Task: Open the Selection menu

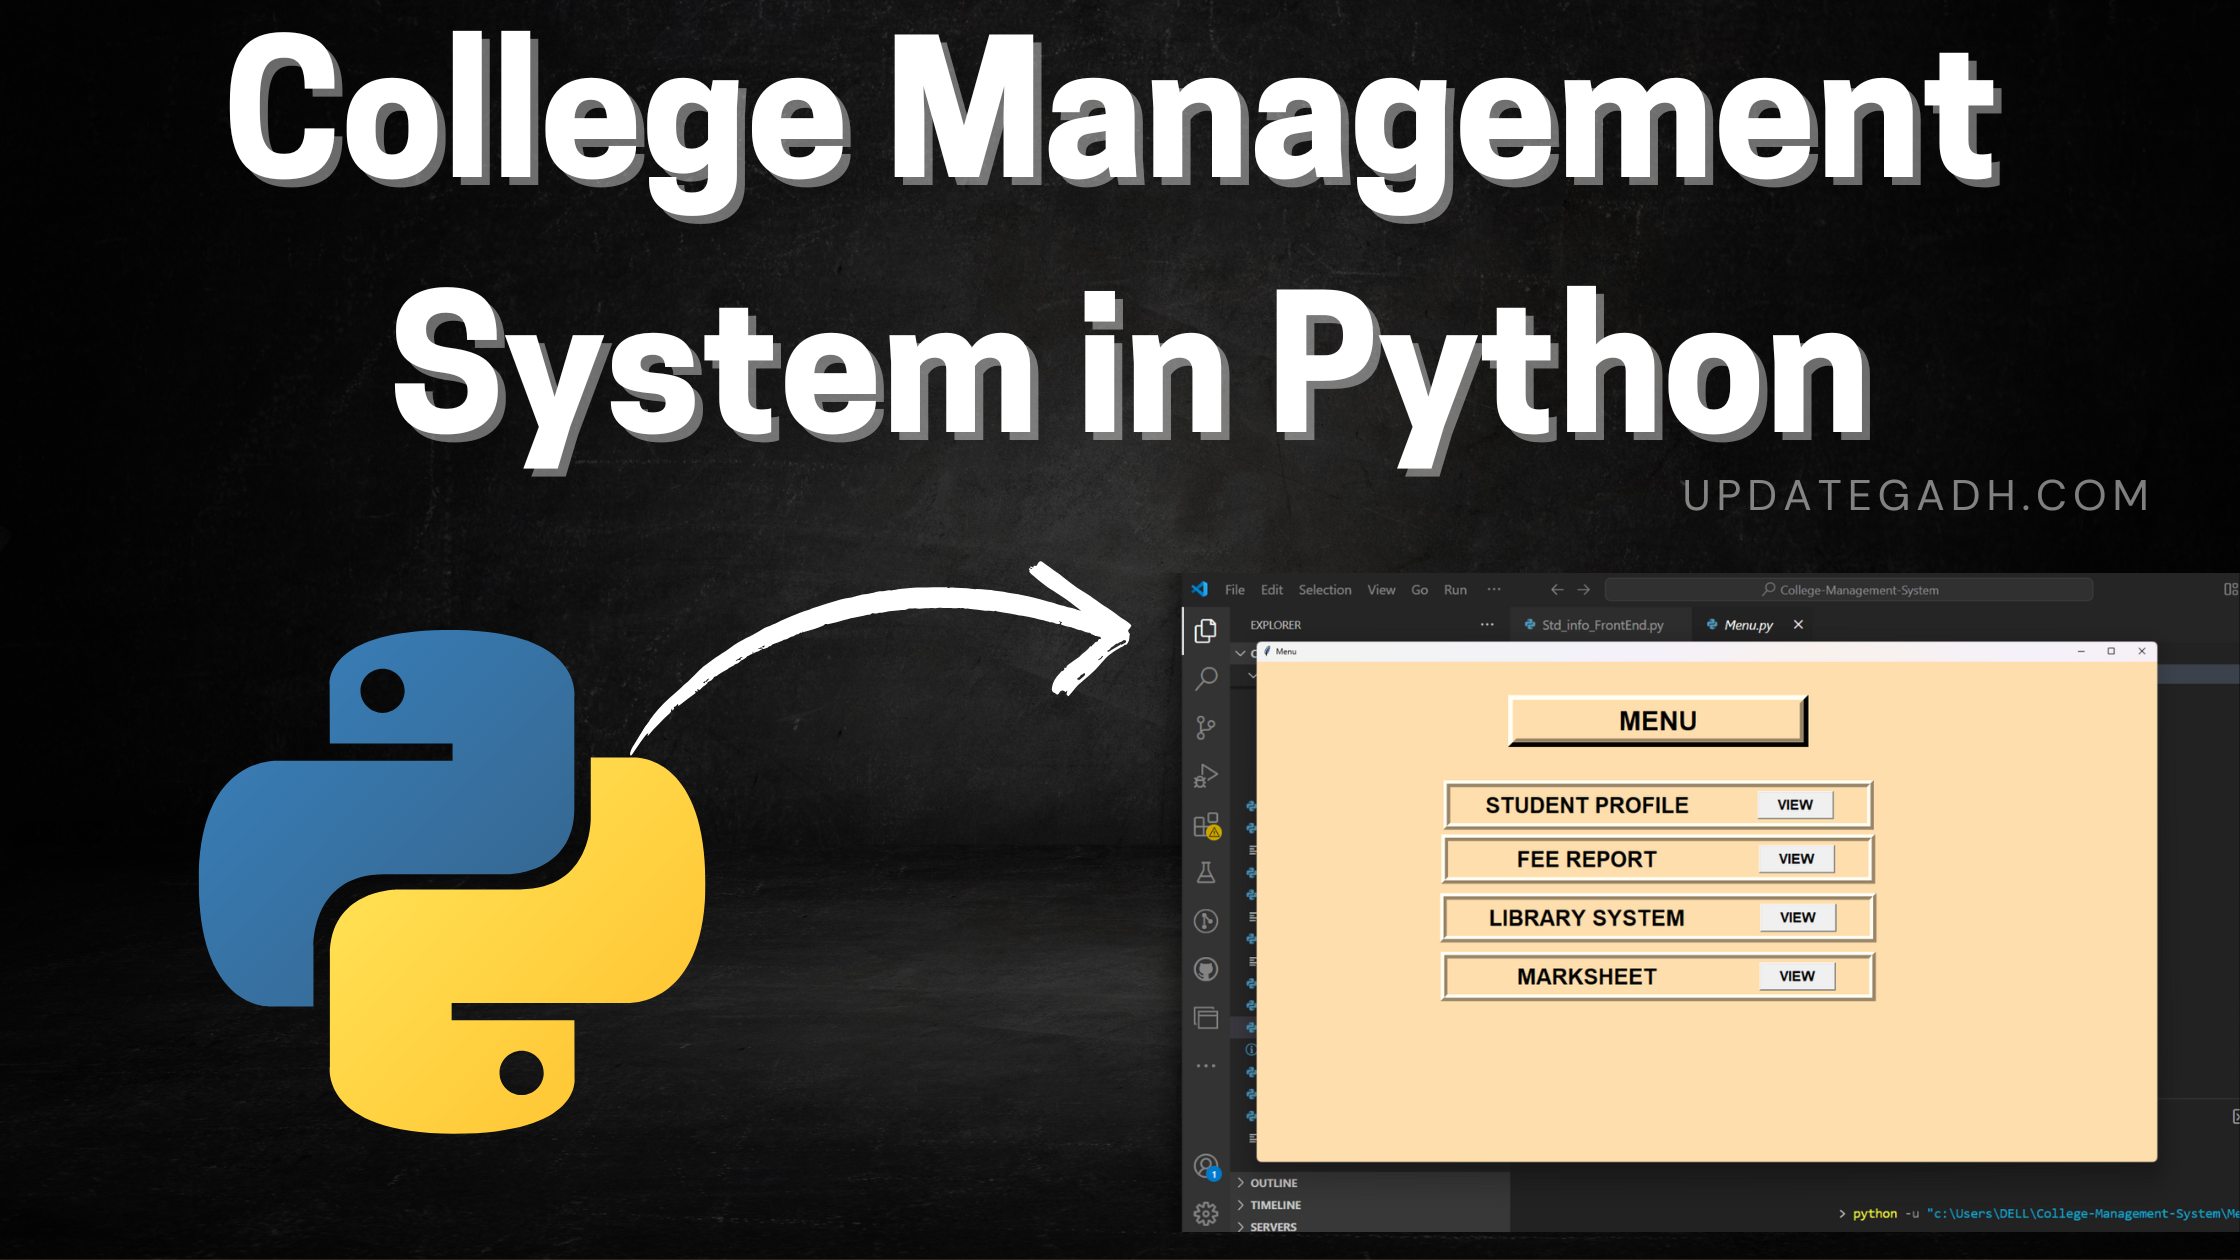Action: click(1325, 590)
